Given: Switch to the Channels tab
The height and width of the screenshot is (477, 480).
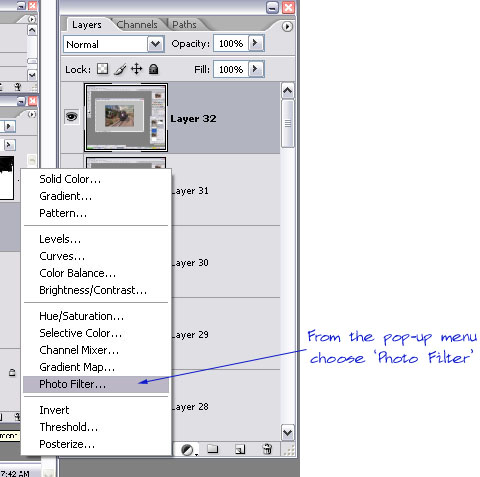Looking at the screenshot, I should pos(137,24).
